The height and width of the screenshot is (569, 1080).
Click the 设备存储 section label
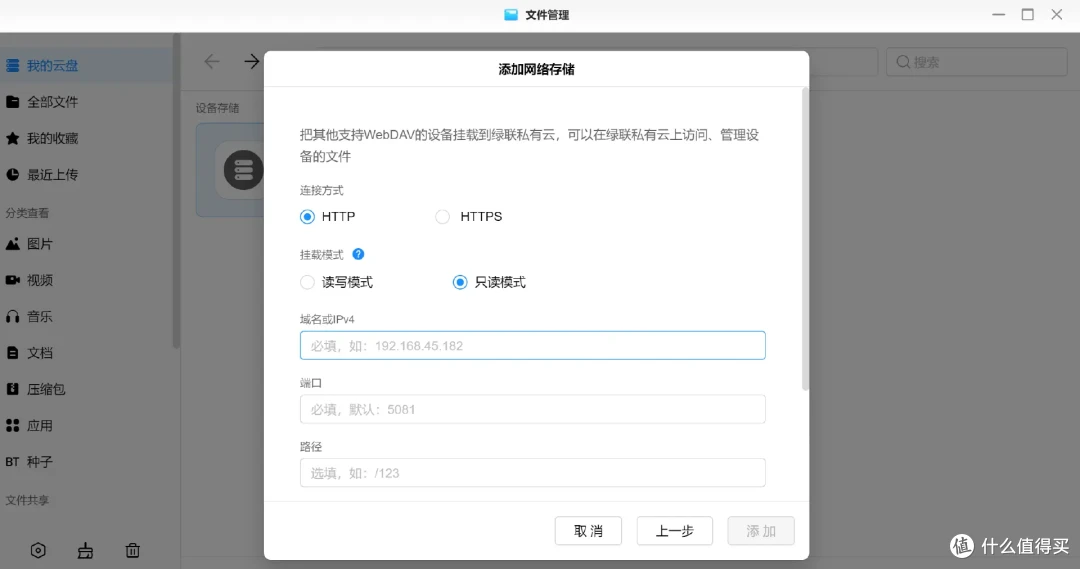[x=217, y=108]
